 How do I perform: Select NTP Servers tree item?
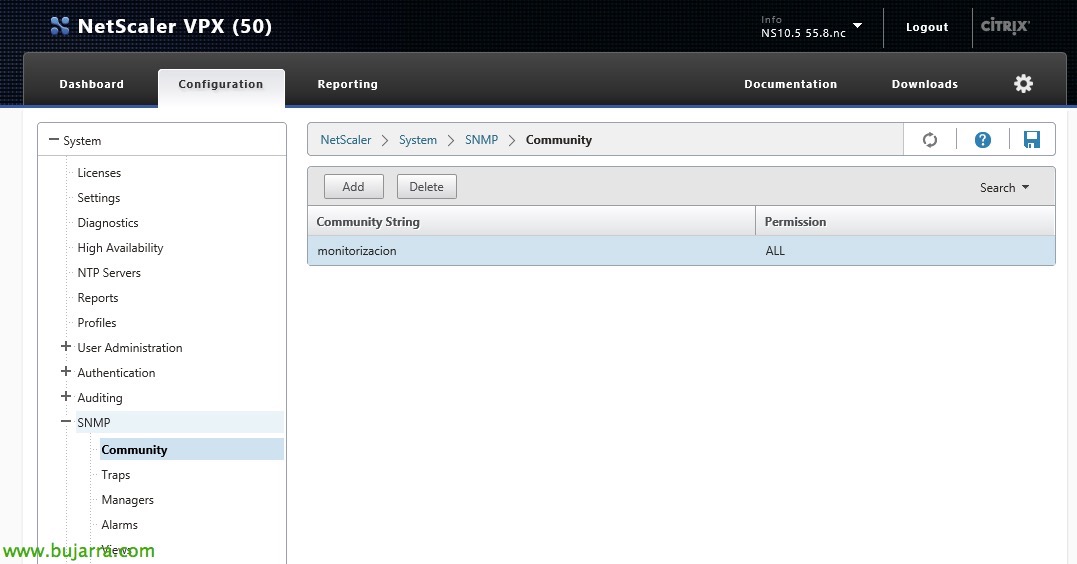109,272
